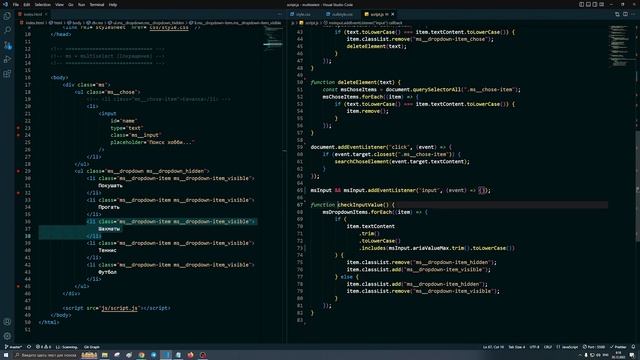Open the Selection menu
Image resolution: width=640 pixels, height=360 pixels.
point(42,4)
